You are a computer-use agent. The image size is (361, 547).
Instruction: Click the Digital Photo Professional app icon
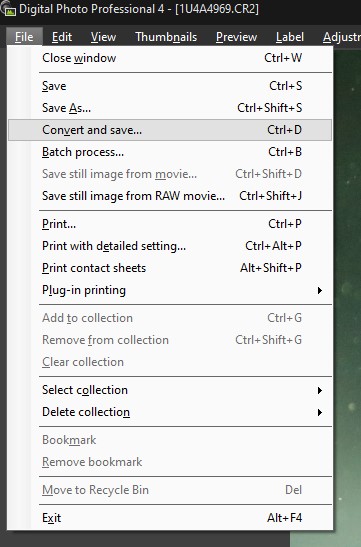(8, 9)
